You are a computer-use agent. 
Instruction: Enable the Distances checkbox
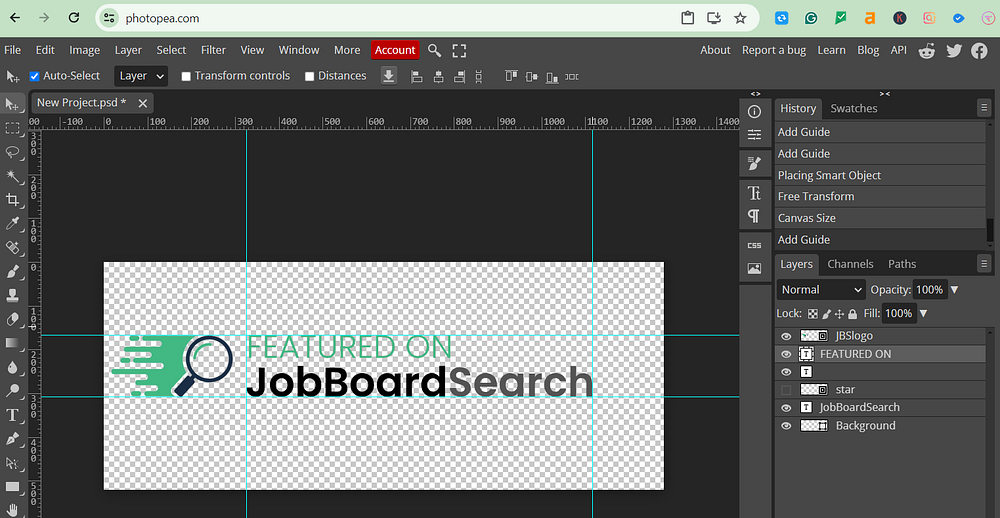[x=310, y=76]
